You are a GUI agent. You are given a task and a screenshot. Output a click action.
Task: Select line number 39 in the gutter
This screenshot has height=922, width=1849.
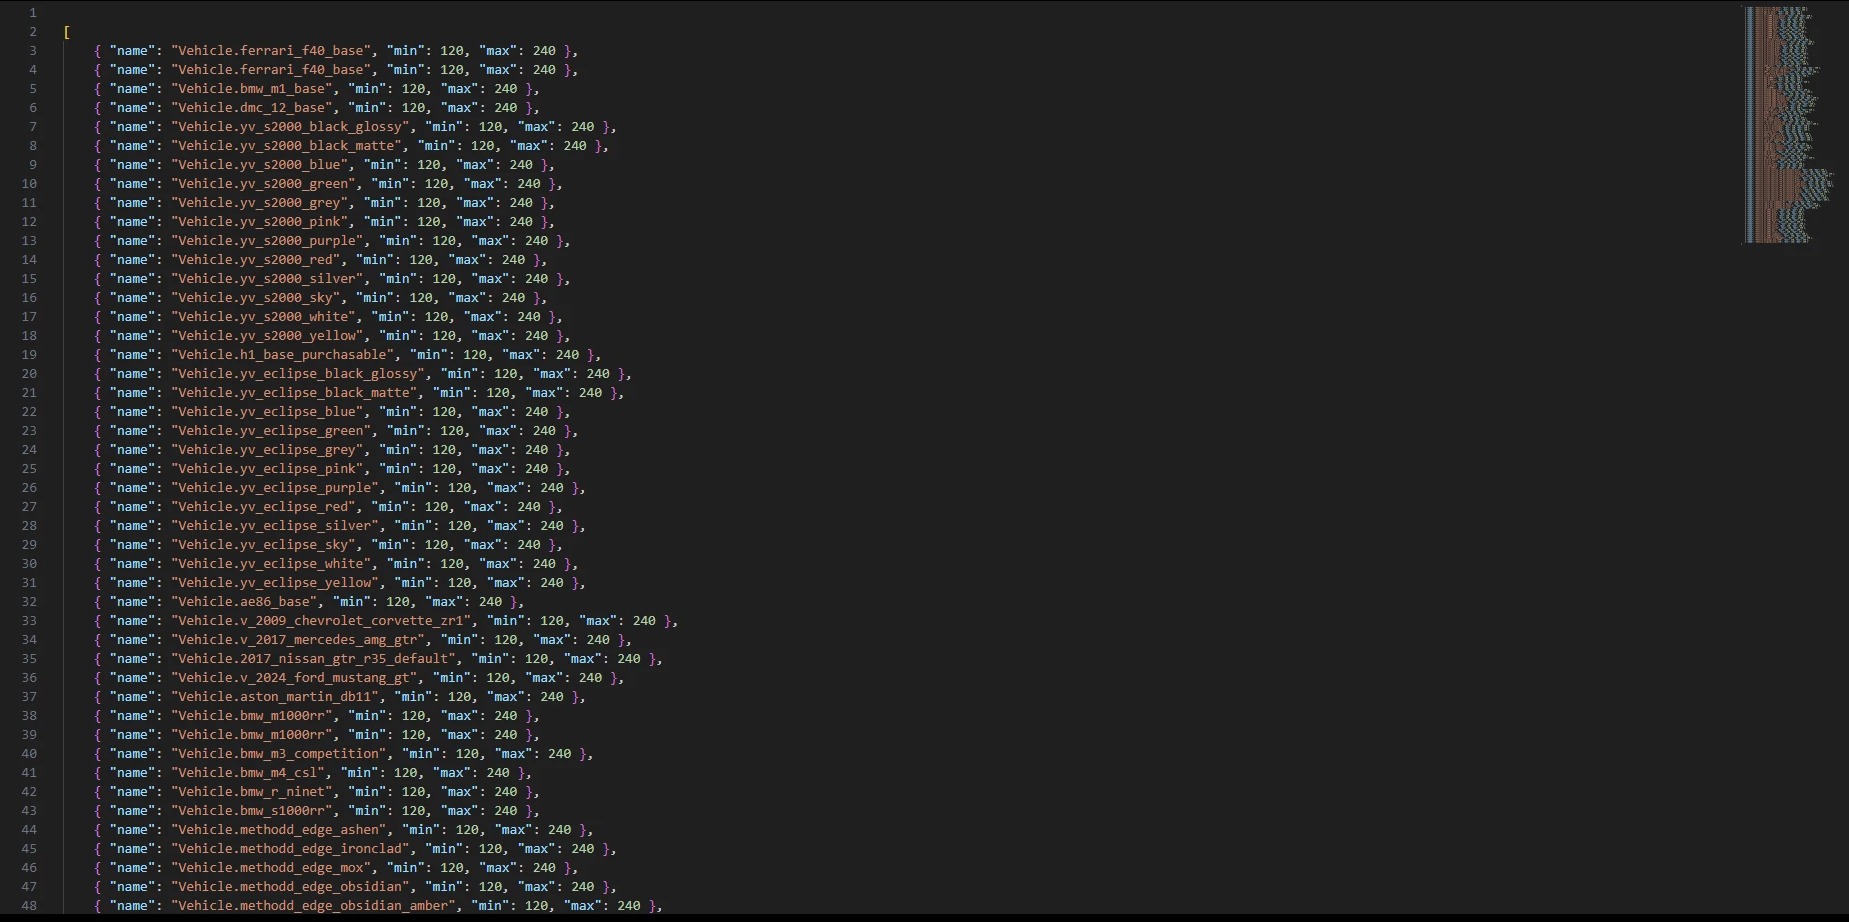(x=29, y=735)
